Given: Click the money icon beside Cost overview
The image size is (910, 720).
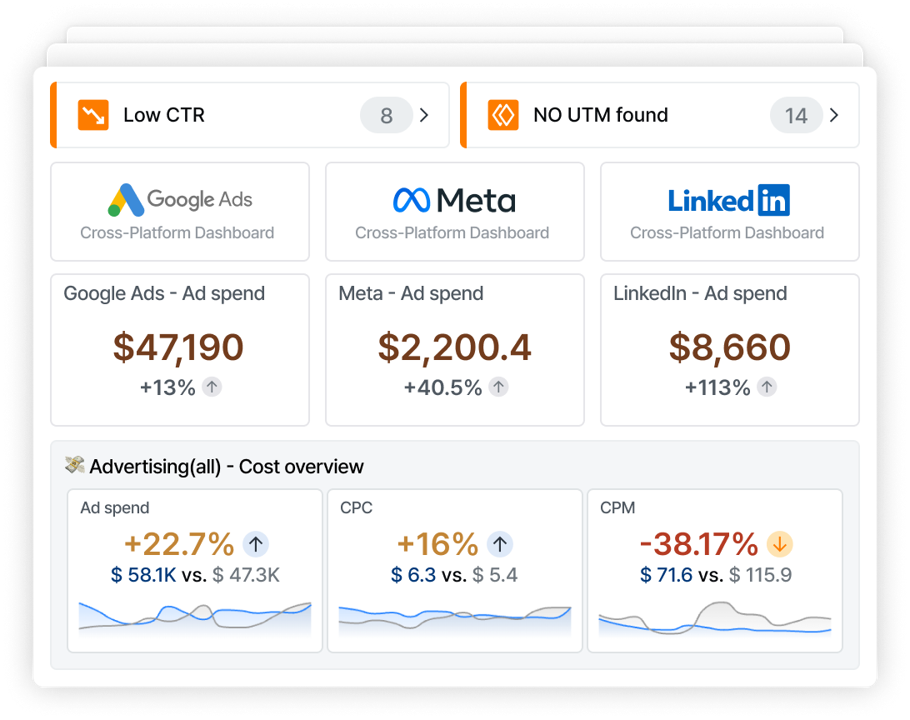Looking at the screenshot, I should coord(76,465).
